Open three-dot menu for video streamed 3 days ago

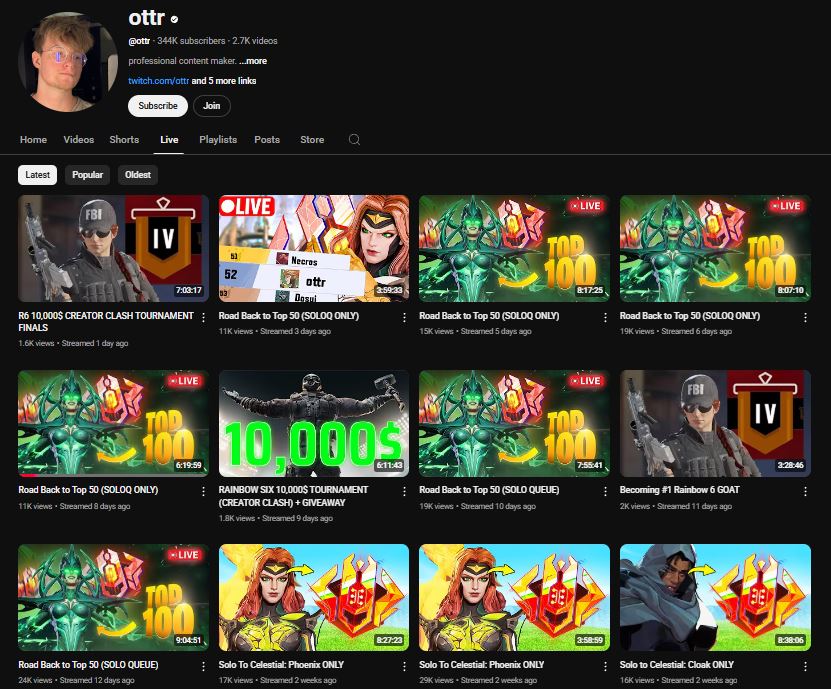click(404, 317)
